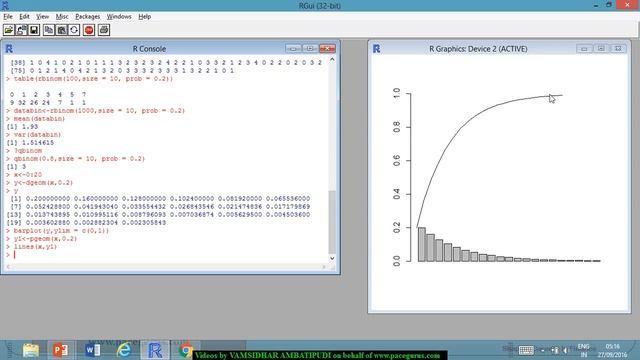
Task: Open the Help menu
Action: click(144, 16)
